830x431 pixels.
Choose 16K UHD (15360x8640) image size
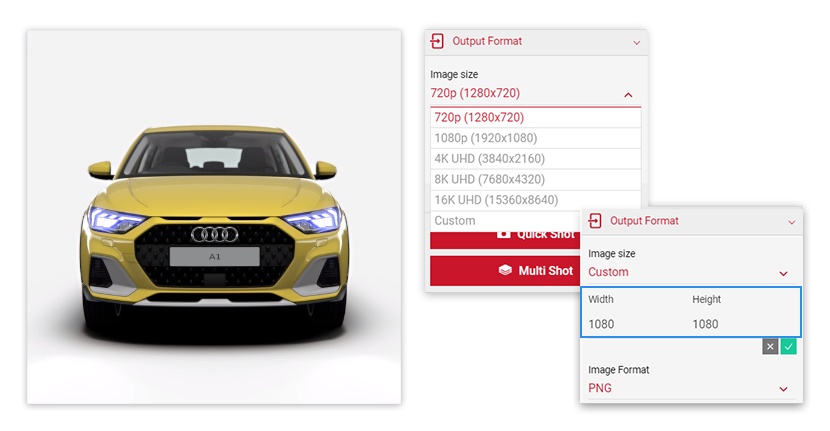click(x=535, y=200)
